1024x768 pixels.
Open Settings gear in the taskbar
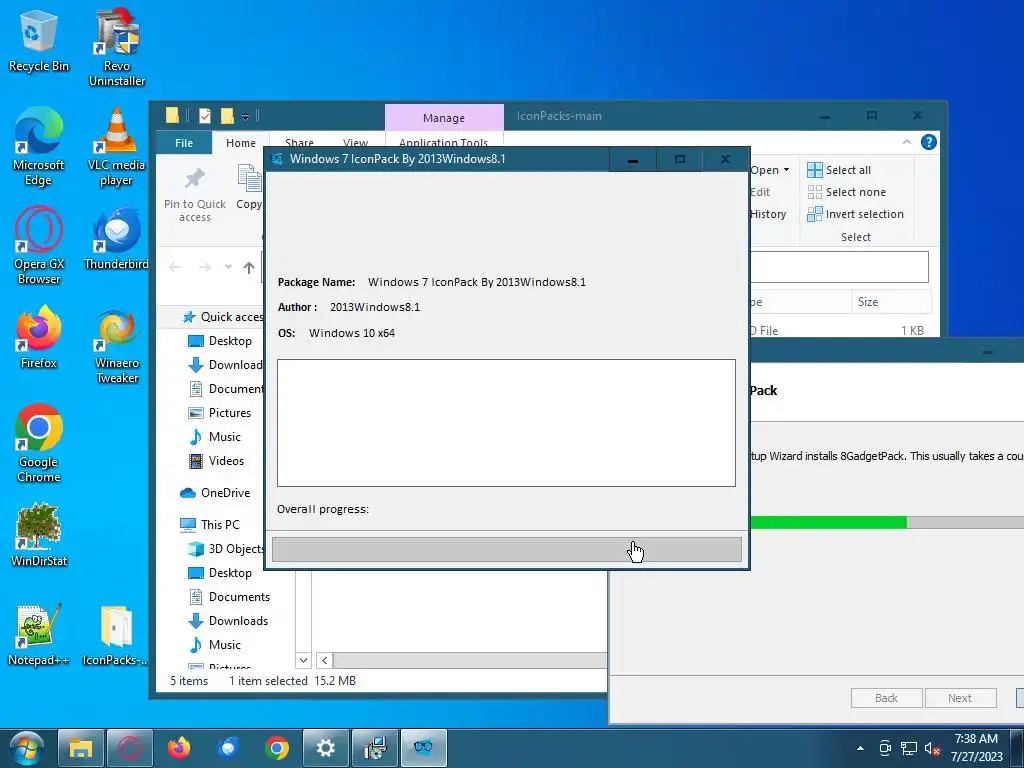[325, 748]
